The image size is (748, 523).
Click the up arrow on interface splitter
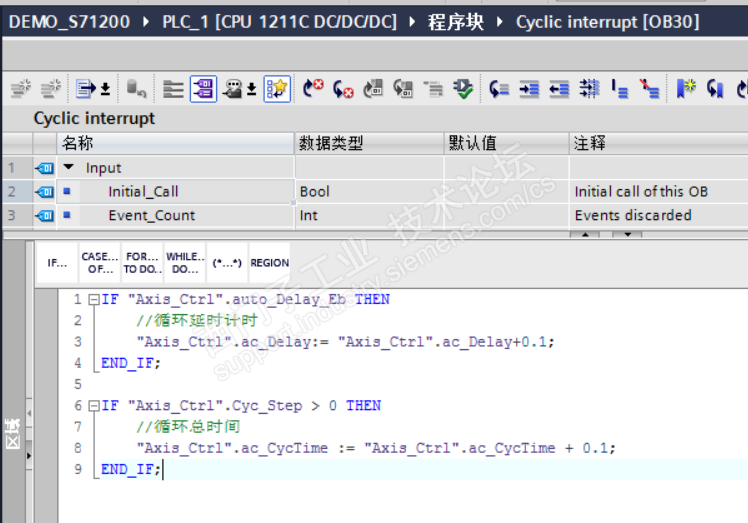(585, 234)
